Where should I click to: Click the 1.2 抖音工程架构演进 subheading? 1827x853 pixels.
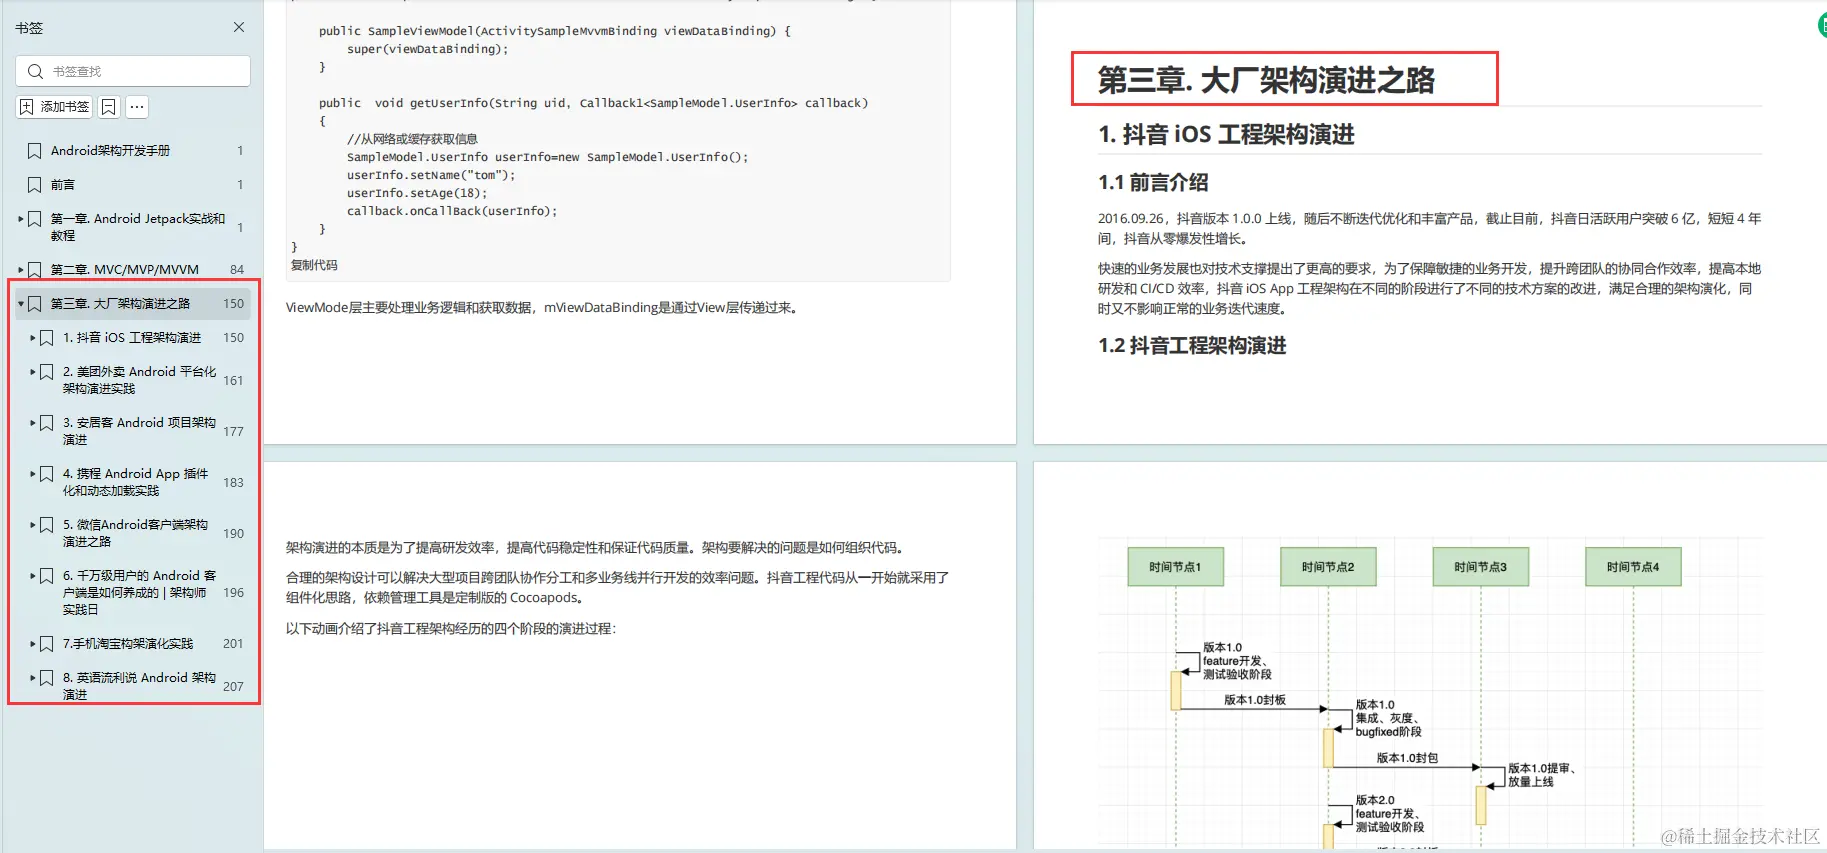tap(1192, 345)
